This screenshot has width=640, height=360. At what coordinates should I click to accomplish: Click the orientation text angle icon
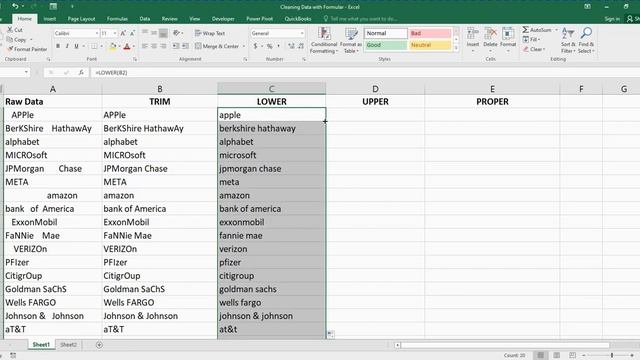pyautogui.click(x=176, y=33)
